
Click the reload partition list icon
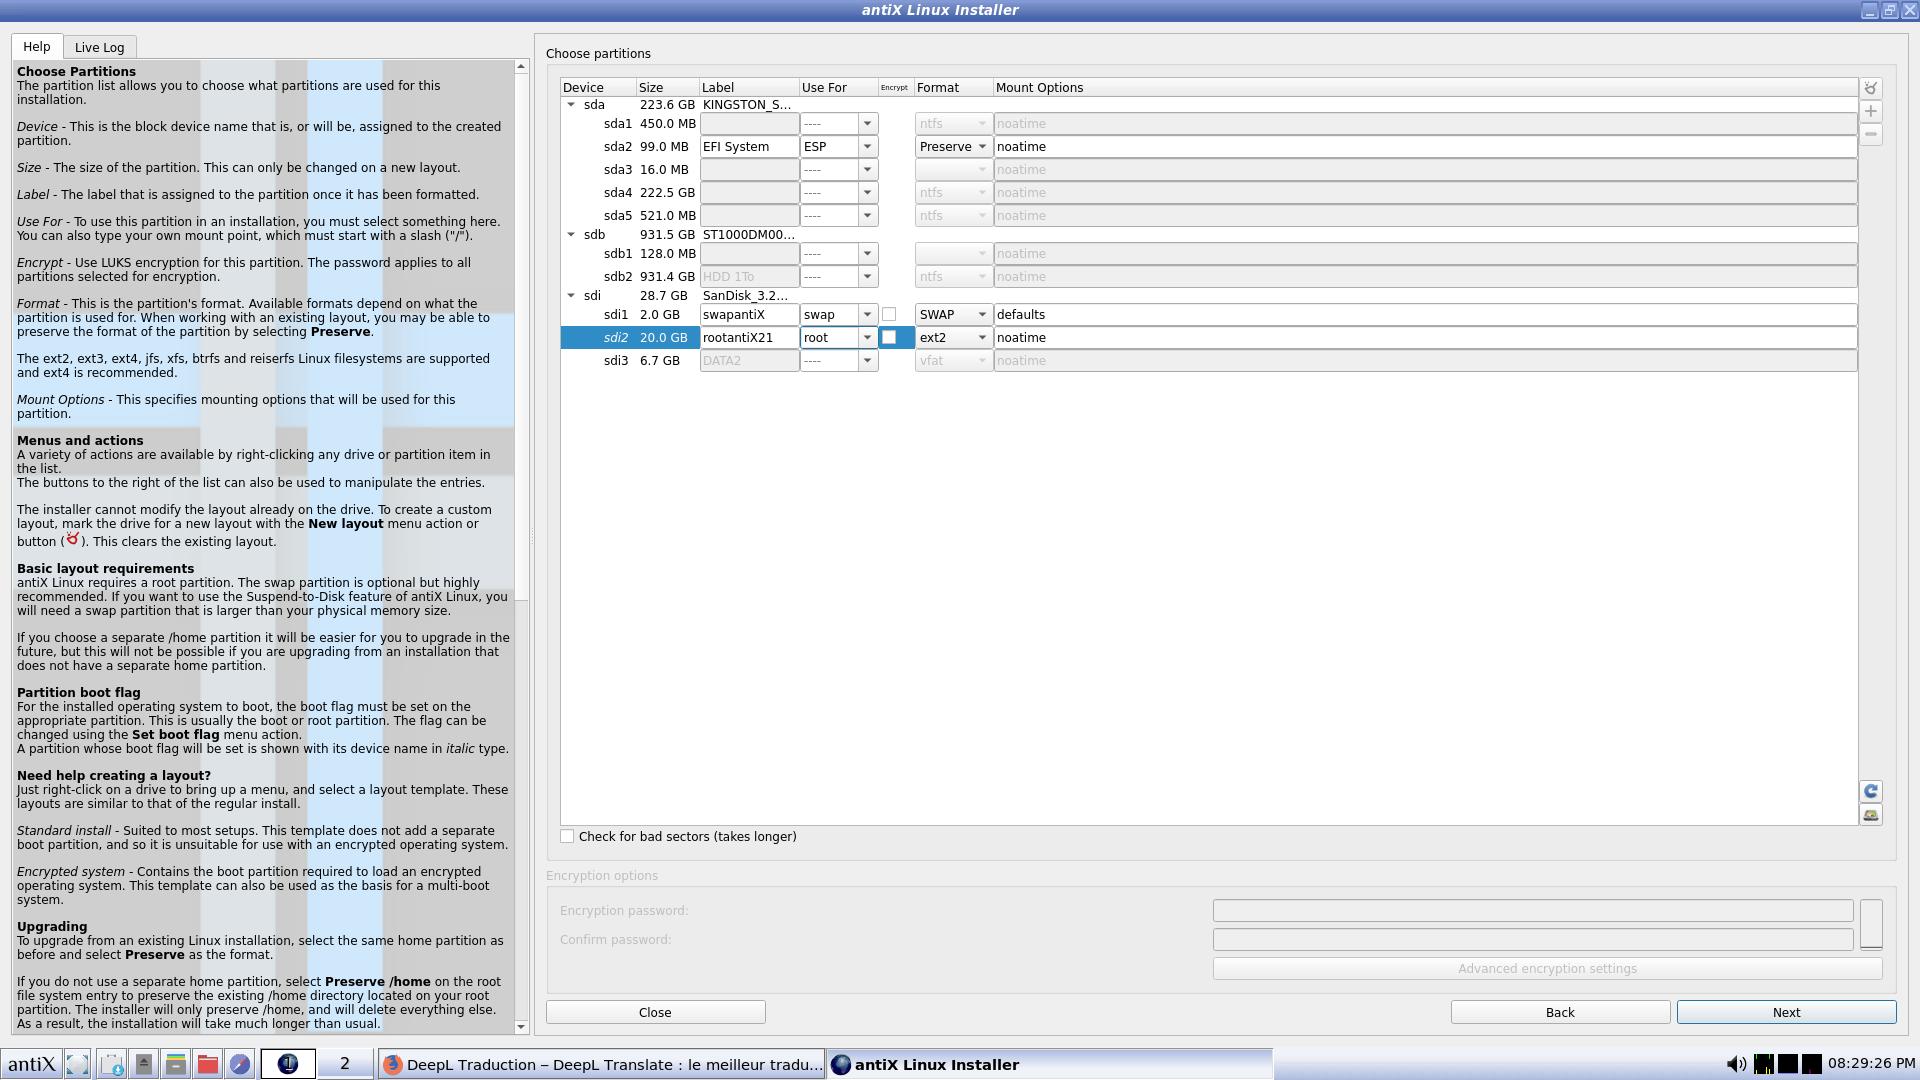[x=1870, y=791]
